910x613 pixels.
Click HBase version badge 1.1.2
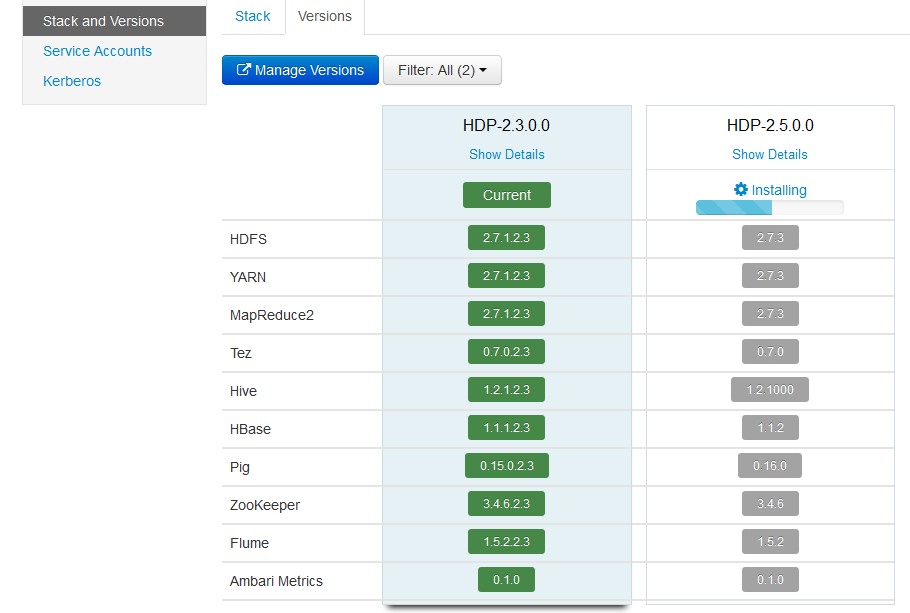pyautogui.click(x=770, y=428)
